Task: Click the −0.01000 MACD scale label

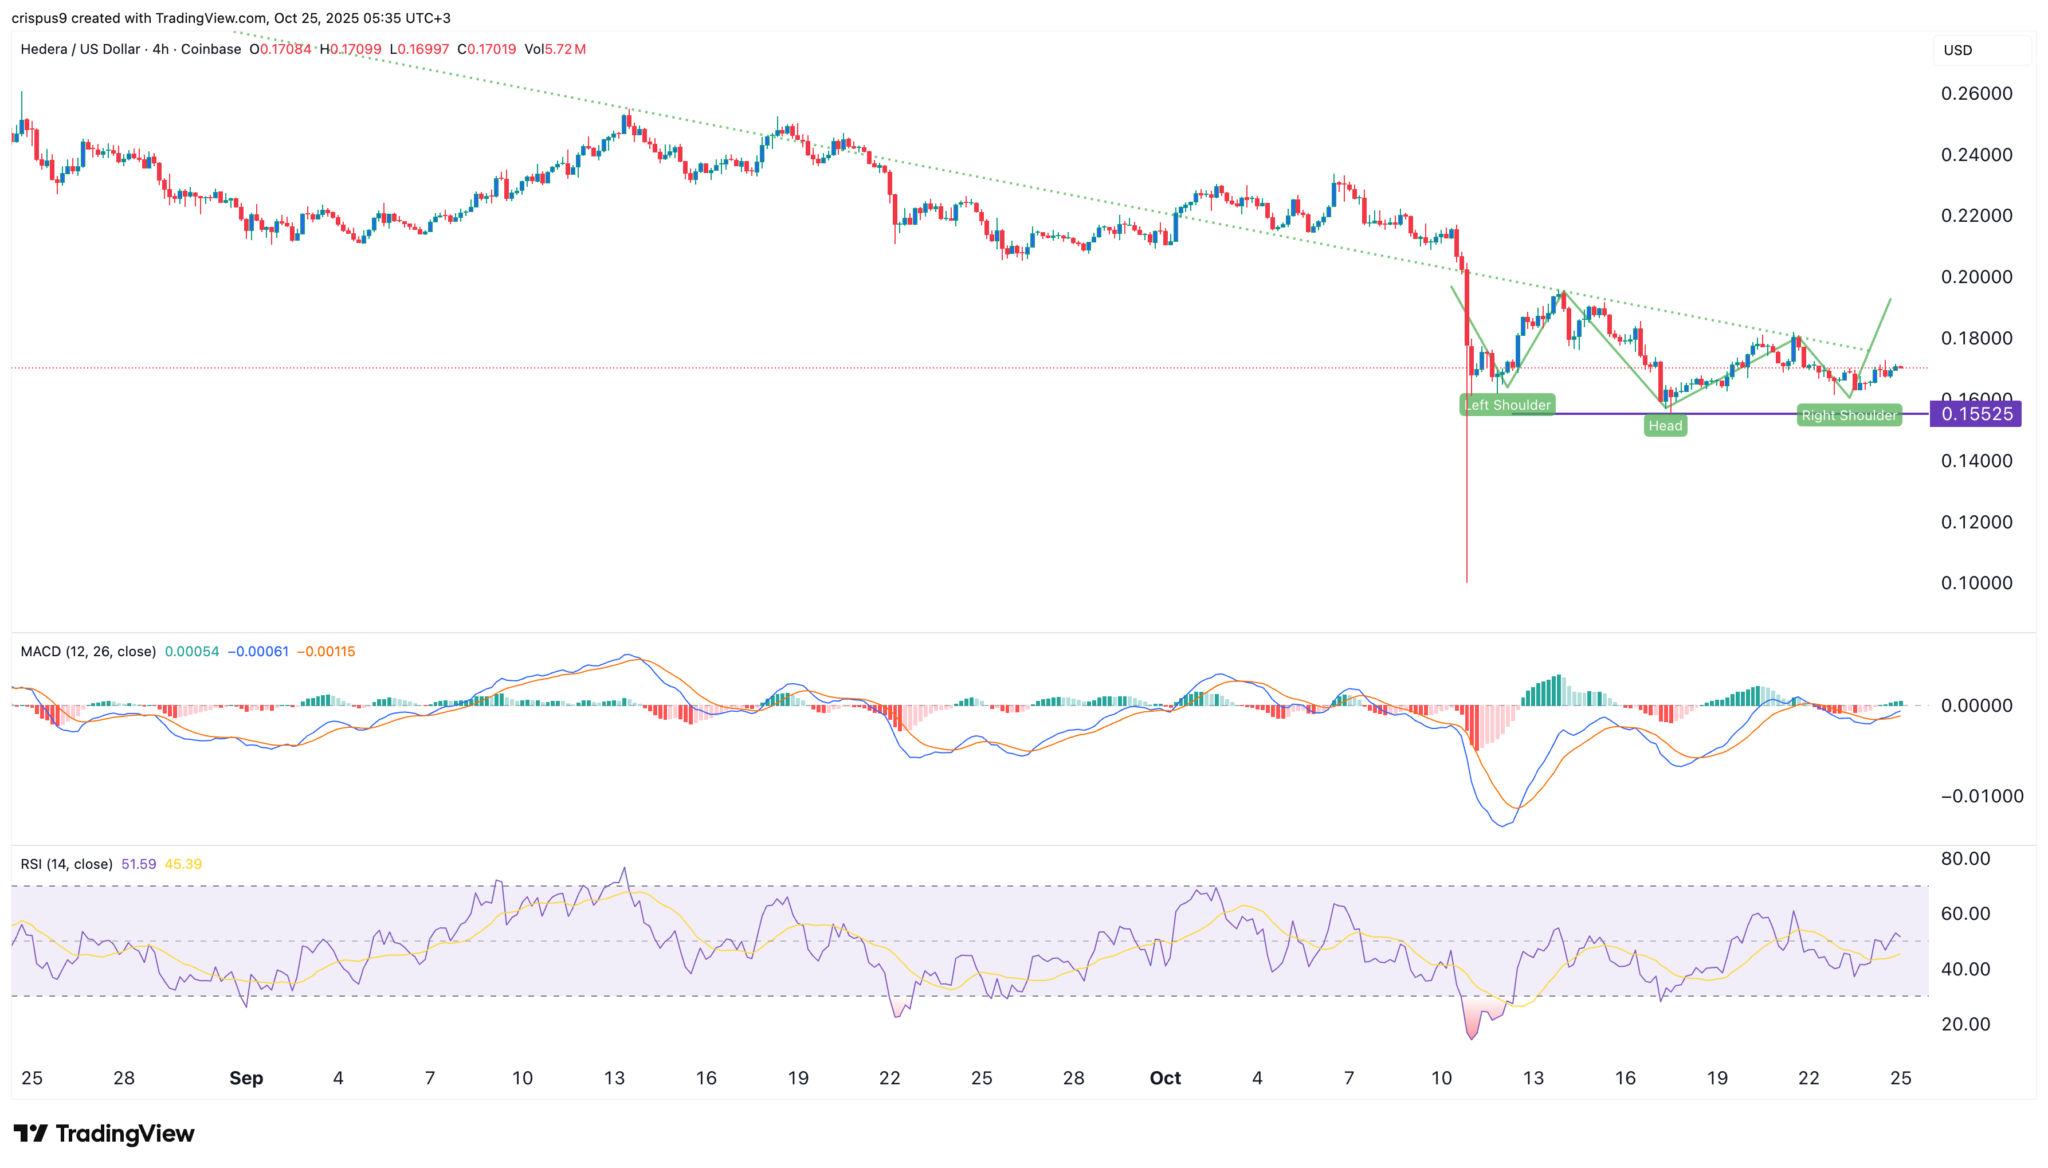Action: (1981, 796)
